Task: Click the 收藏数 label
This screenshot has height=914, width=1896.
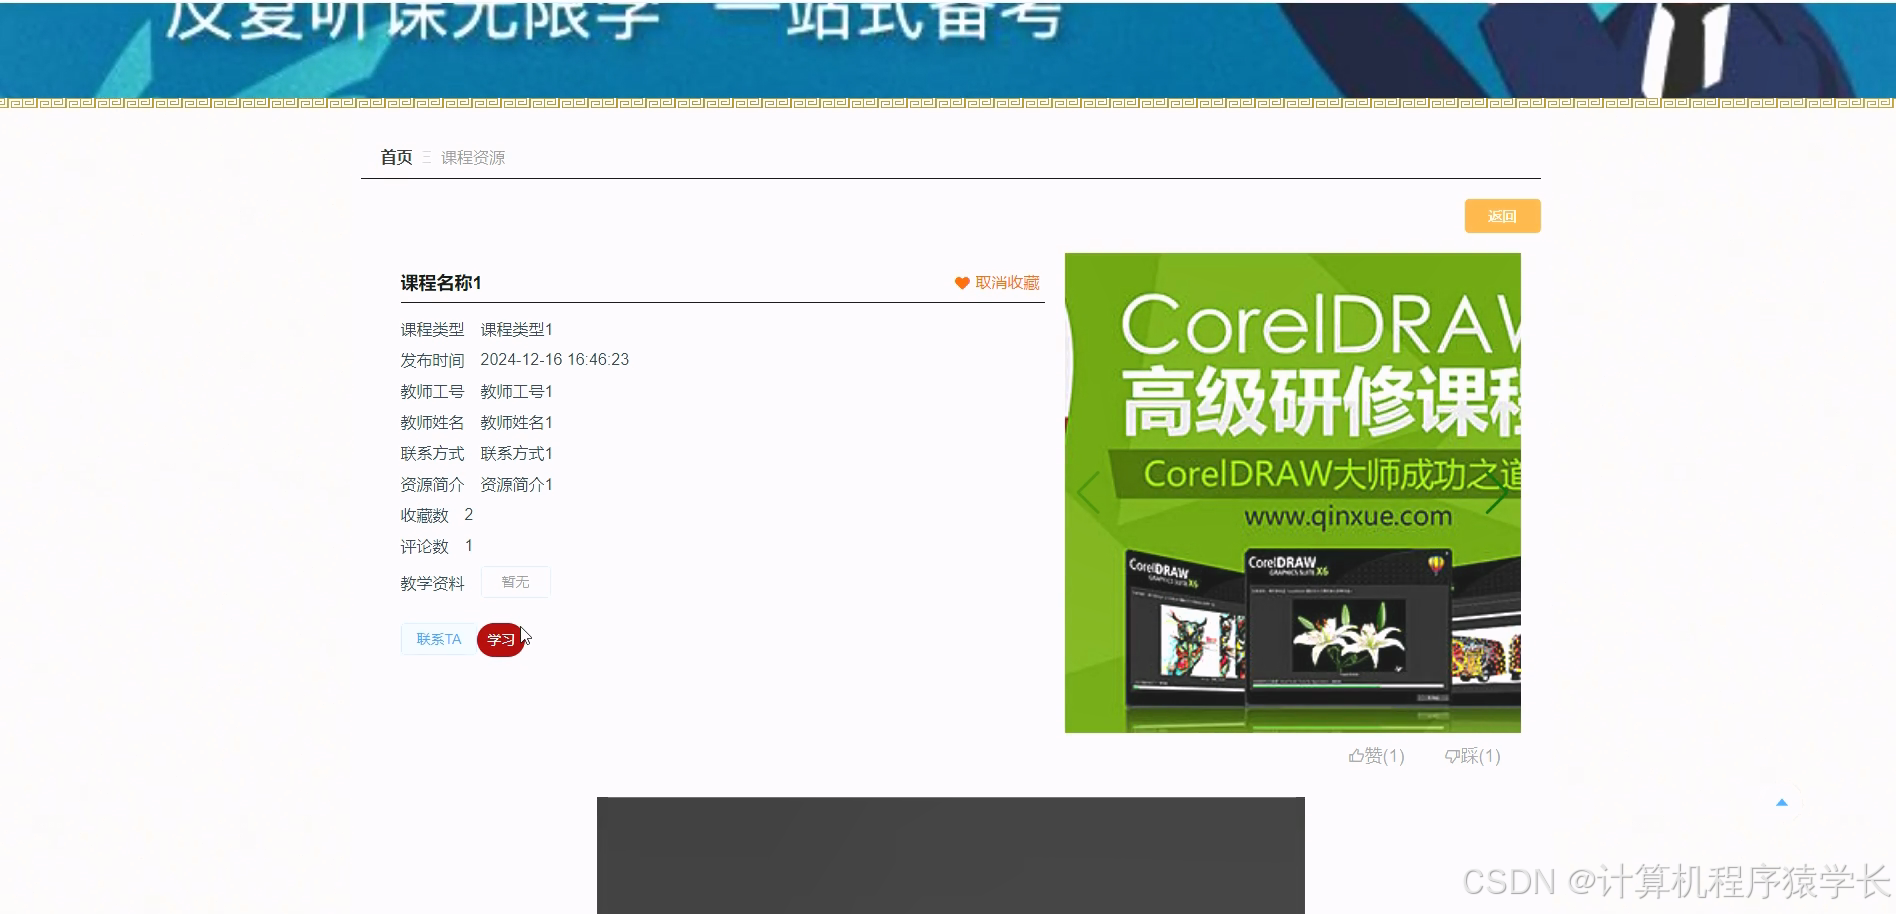Action: [425, 515]
